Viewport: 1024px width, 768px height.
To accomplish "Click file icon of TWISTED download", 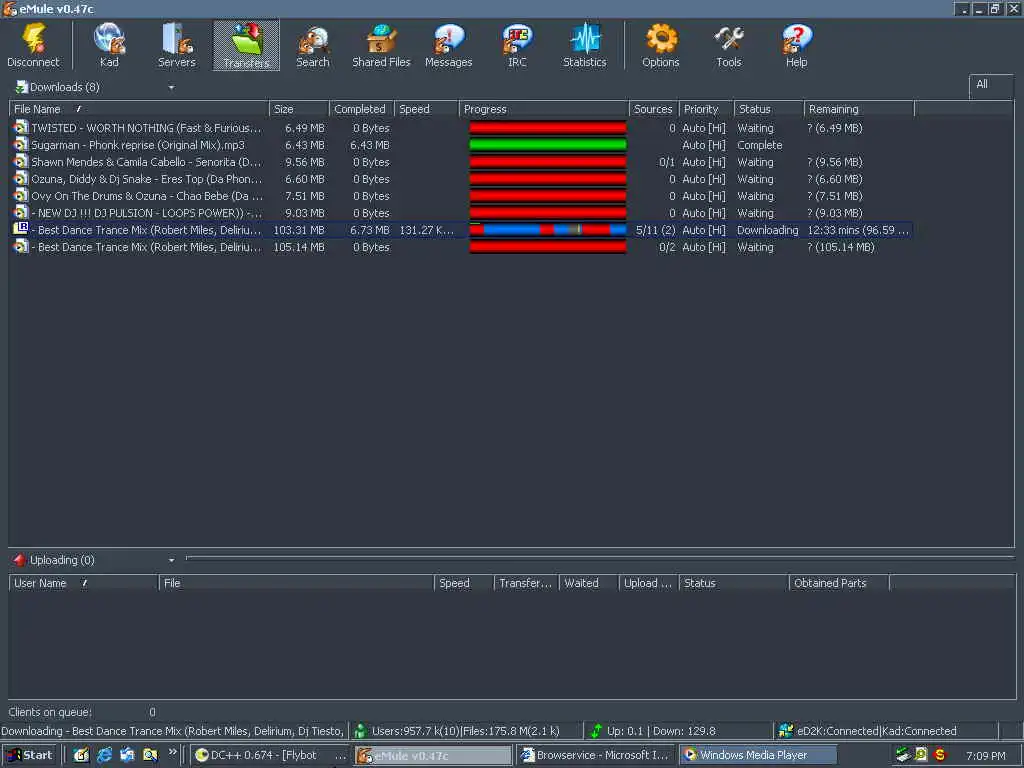I will [21, 127].
